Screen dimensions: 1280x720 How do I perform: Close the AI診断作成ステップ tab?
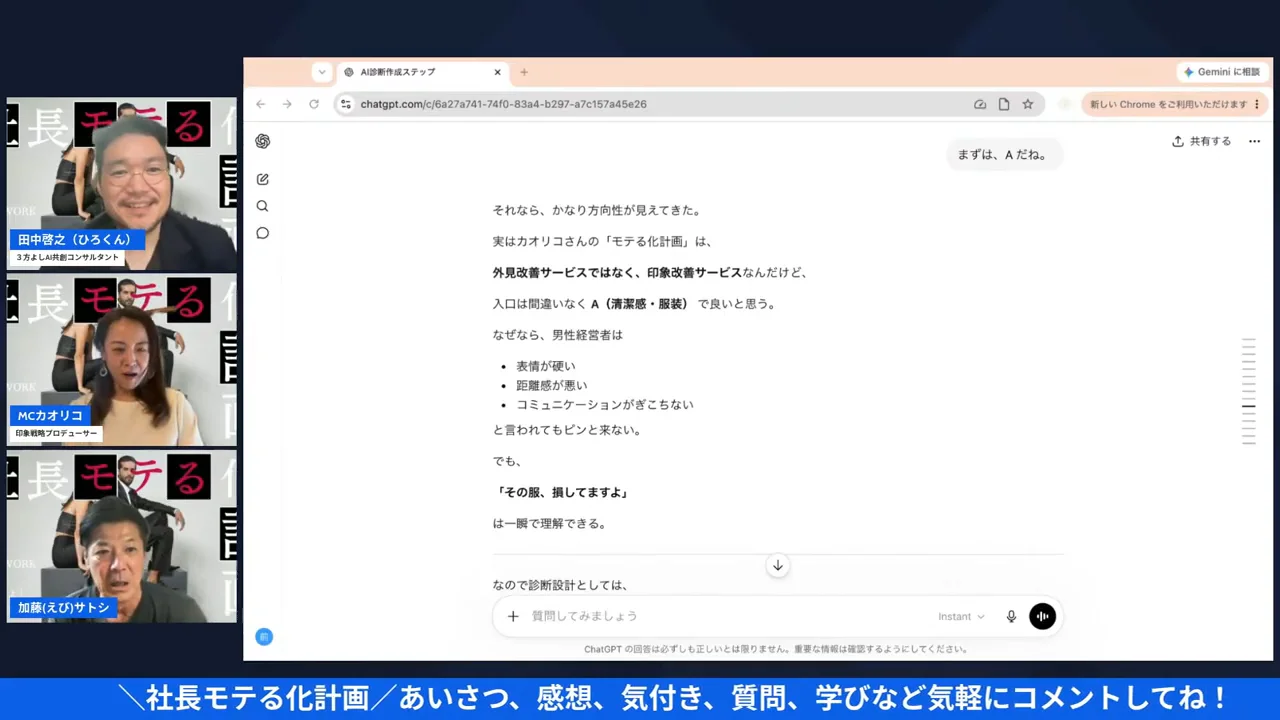click(497, 72)
